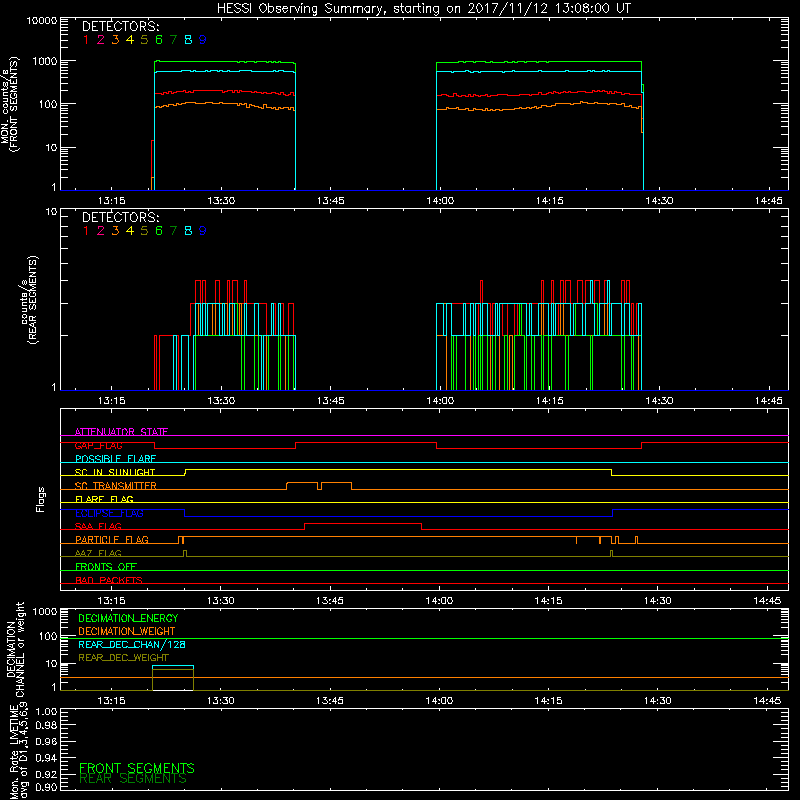
Task: Click the POSSIBLE_FLARE flag label
Action: (115, 459)
